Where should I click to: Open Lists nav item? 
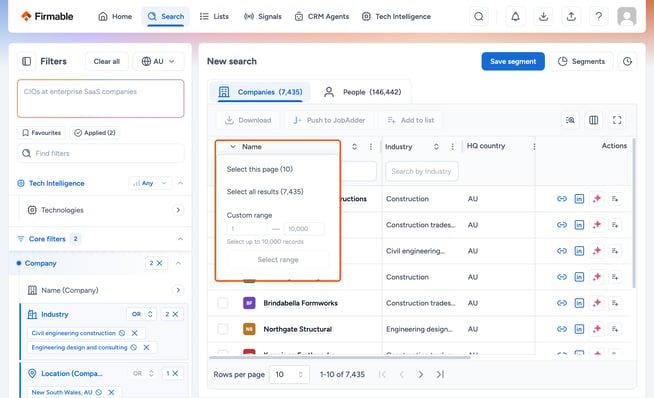pyautogui.click(x=214, y=17)
